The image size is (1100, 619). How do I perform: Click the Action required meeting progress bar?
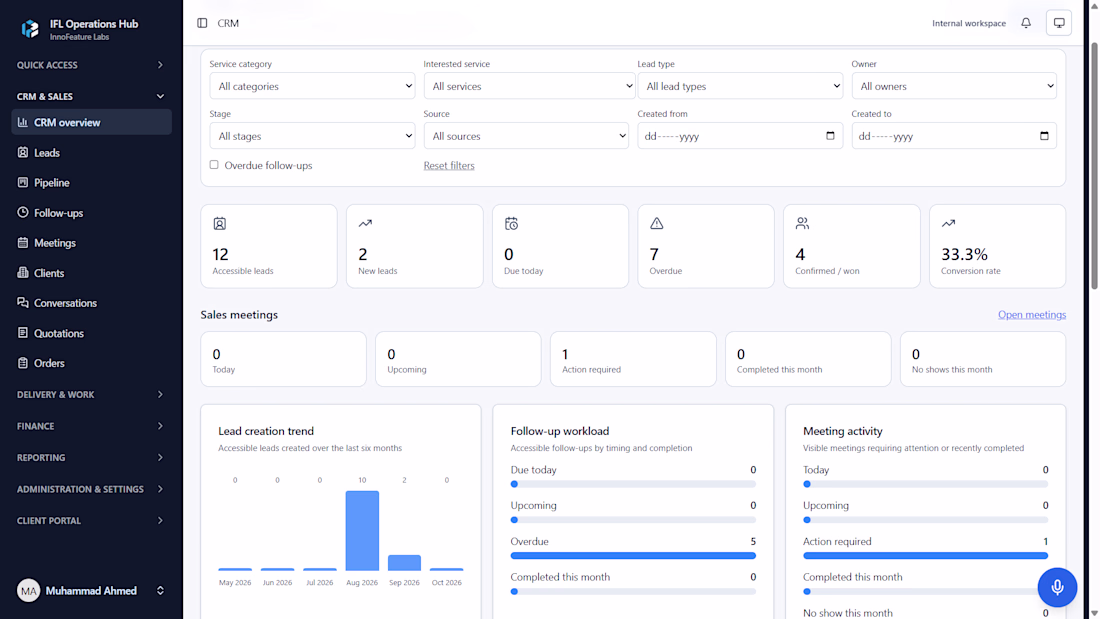click(925, 556)
